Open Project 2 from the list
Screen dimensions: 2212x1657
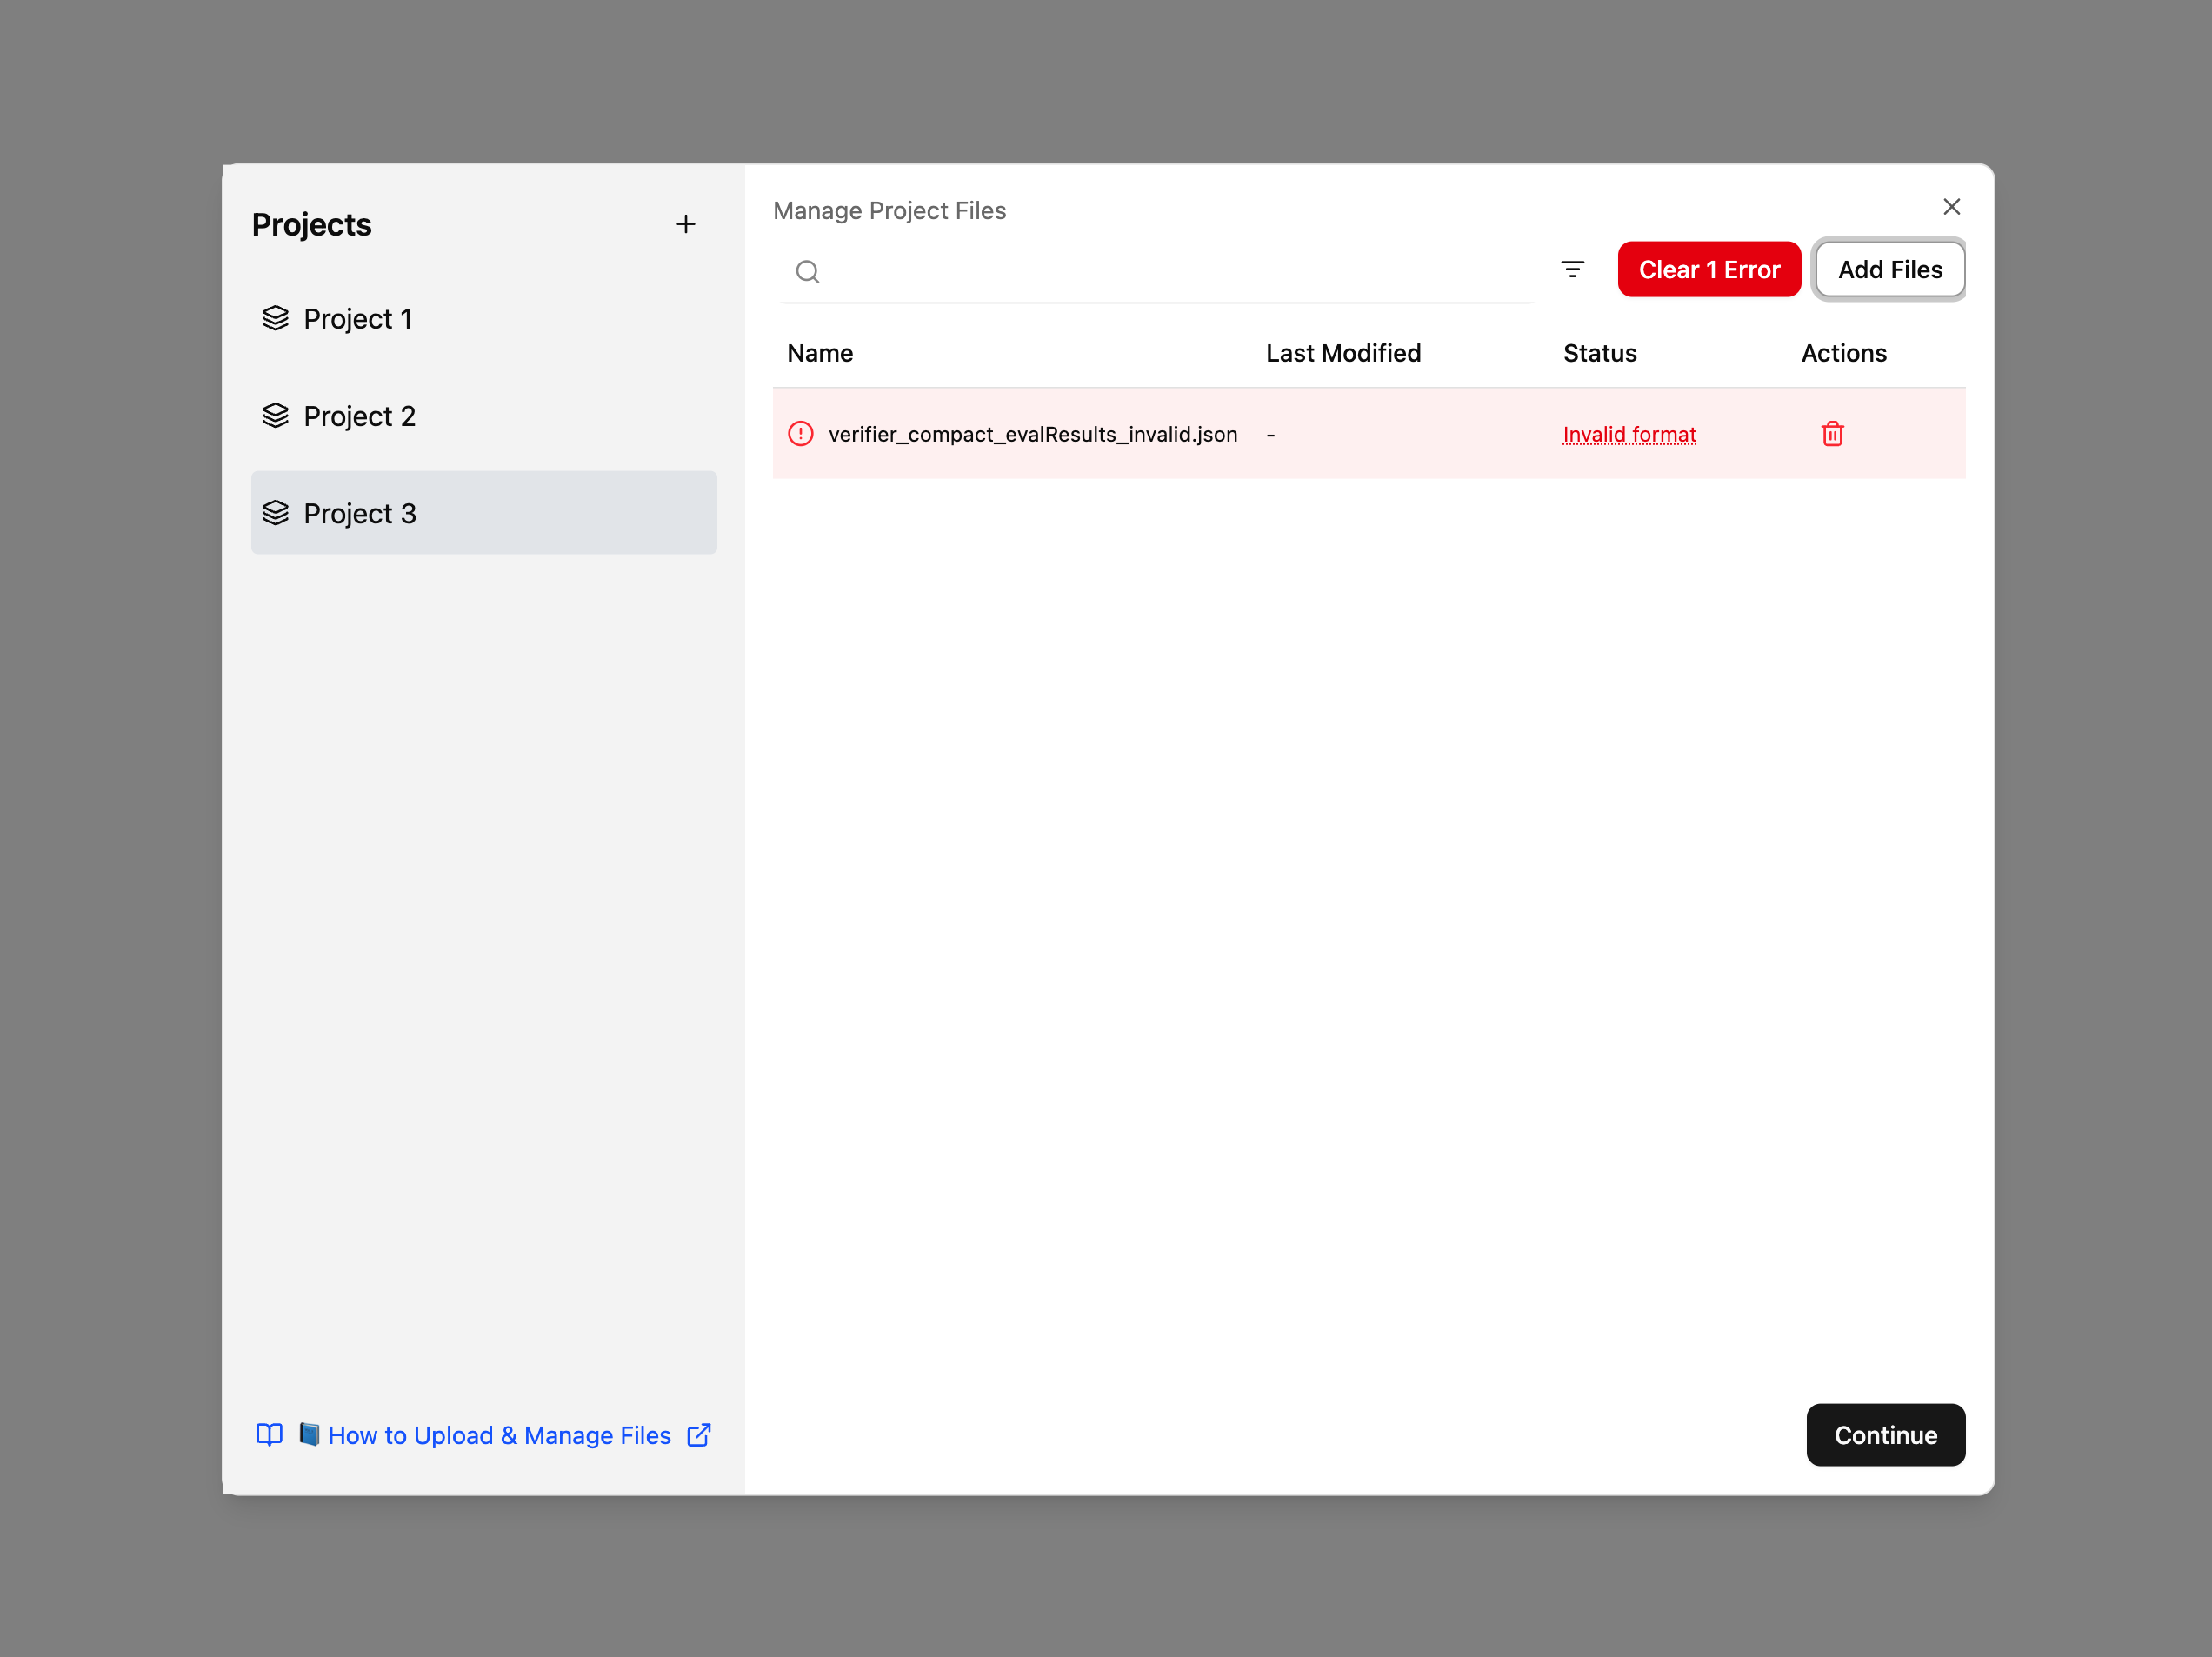coord(360,416)
